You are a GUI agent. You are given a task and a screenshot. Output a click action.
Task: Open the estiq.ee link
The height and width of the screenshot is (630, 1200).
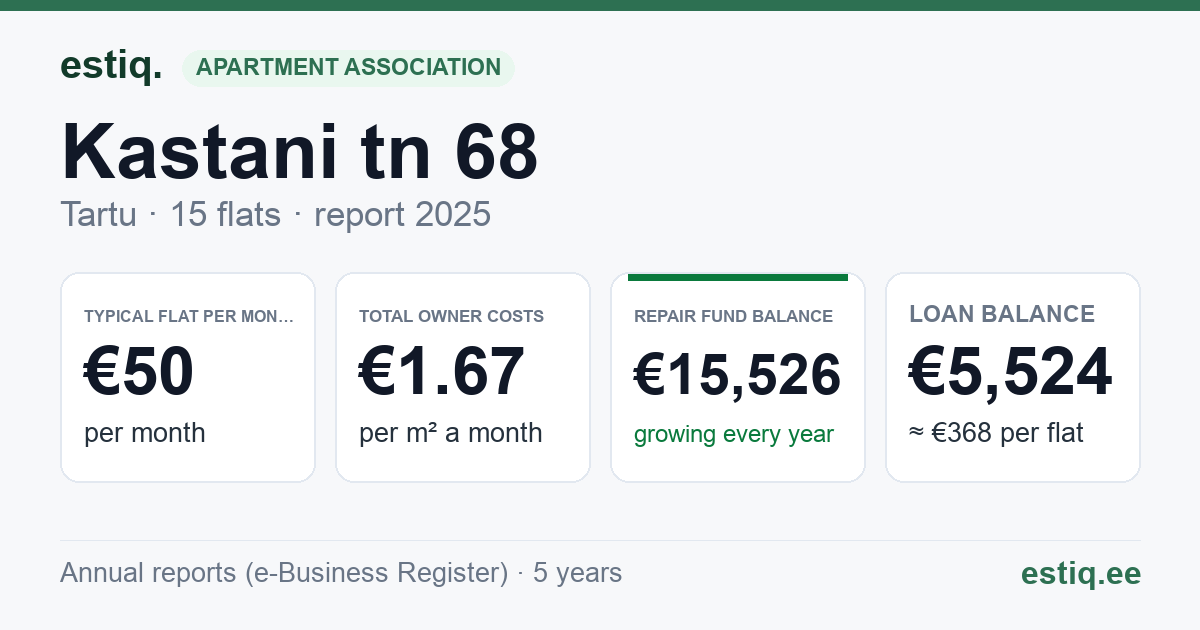[x=1081, y=573]
